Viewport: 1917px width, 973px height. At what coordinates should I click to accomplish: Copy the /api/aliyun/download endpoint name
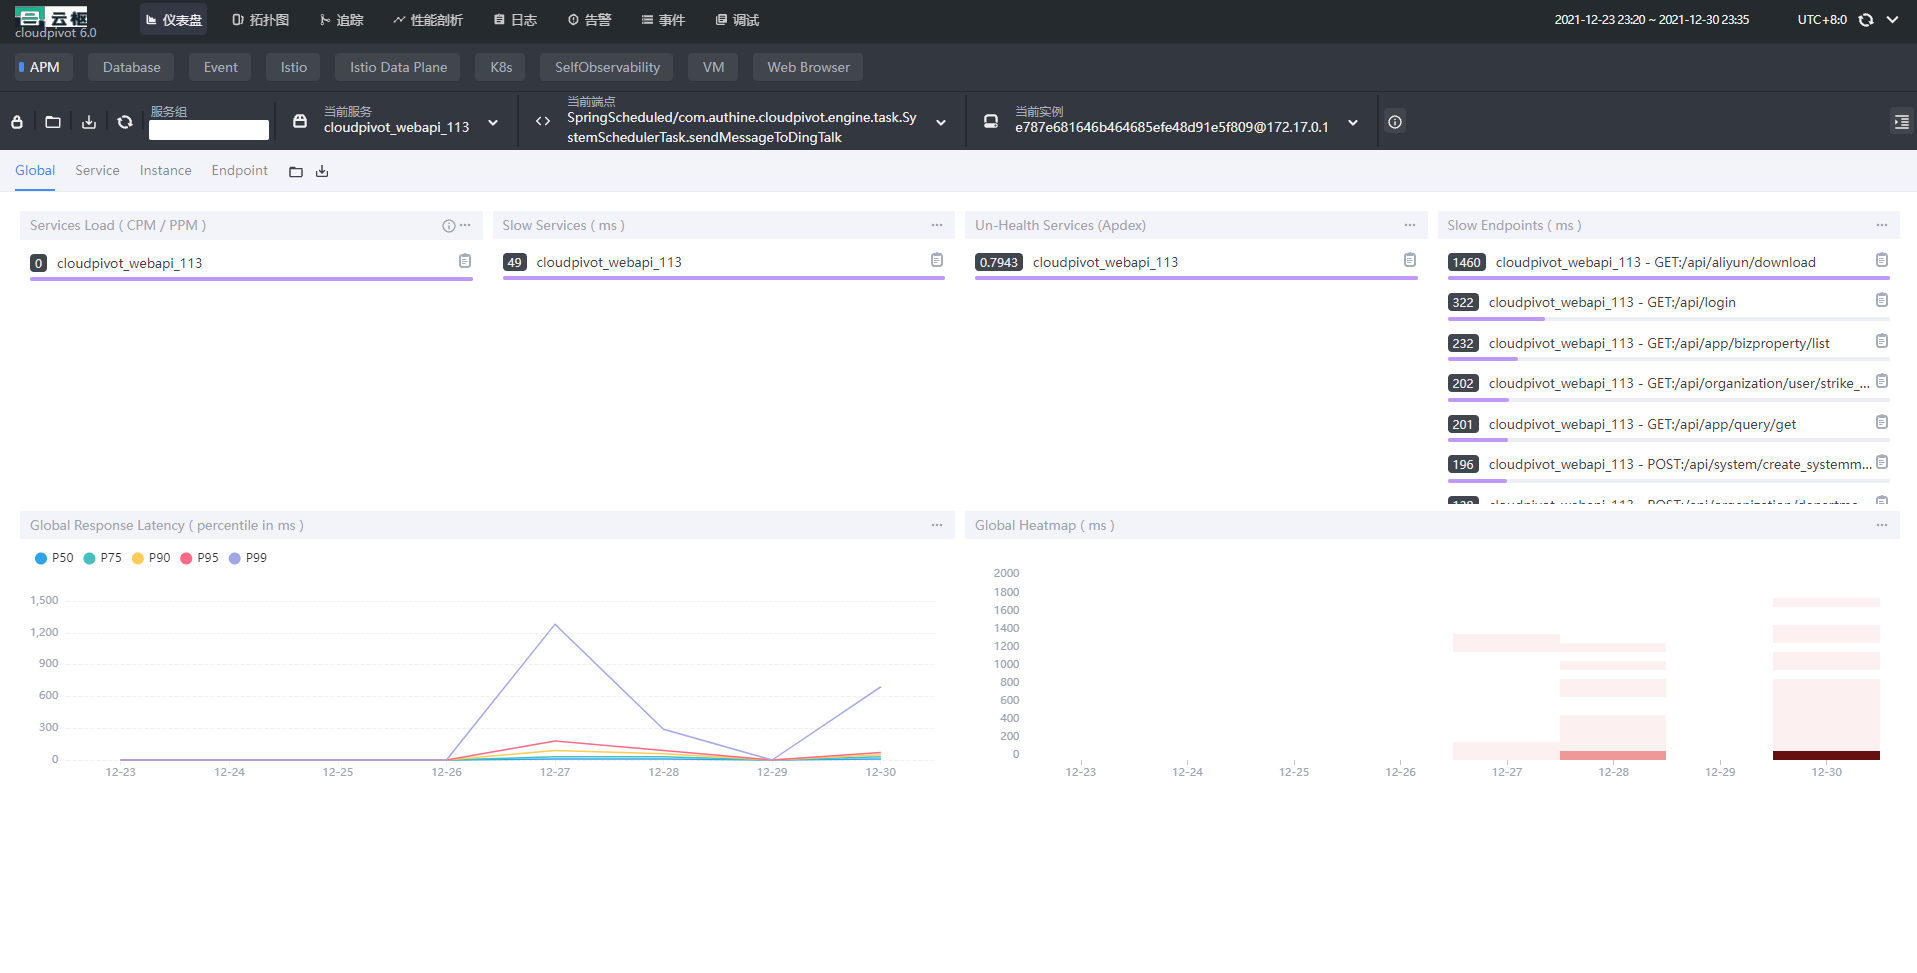[x=1882, y=260]
